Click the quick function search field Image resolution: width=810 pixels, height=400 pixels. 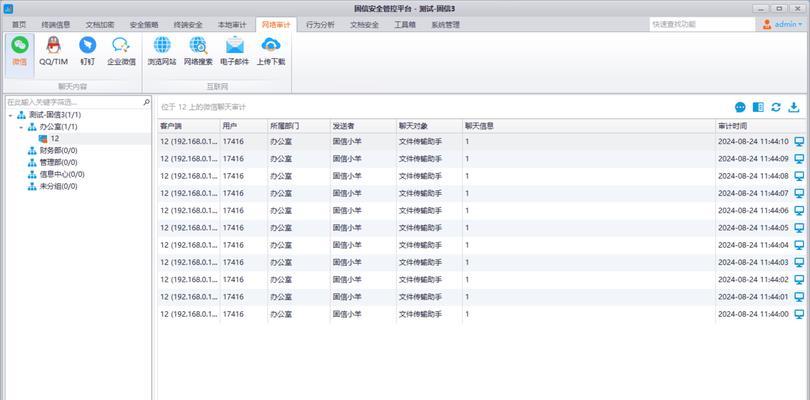tap(702, 24)
